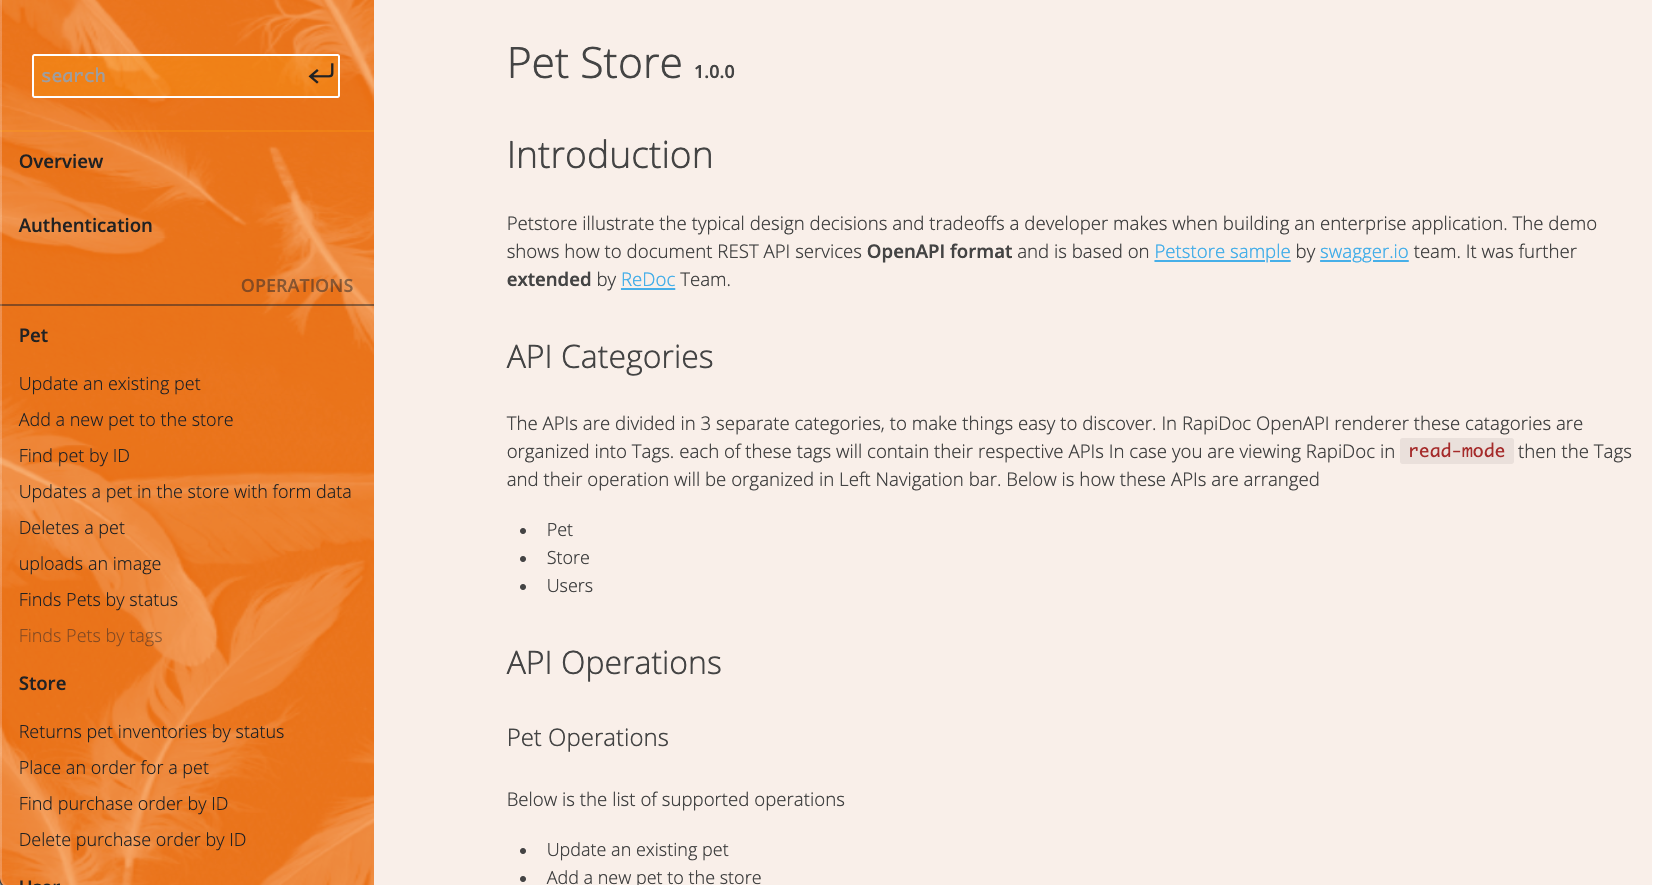1653x885 pixels.
Task: Open the Authentication section
Action: click(x=86, y=225)
